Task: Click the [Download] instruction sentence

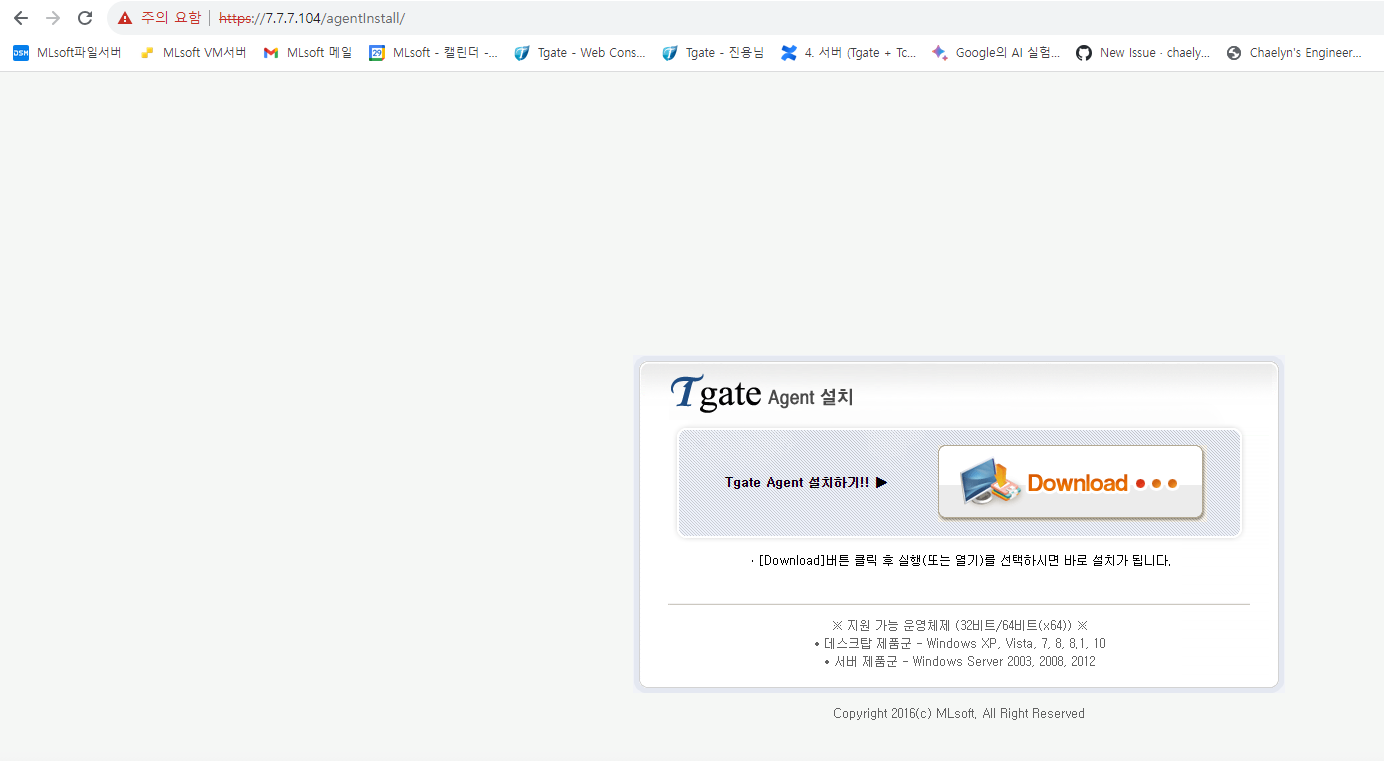Action: tap(961, 561)
